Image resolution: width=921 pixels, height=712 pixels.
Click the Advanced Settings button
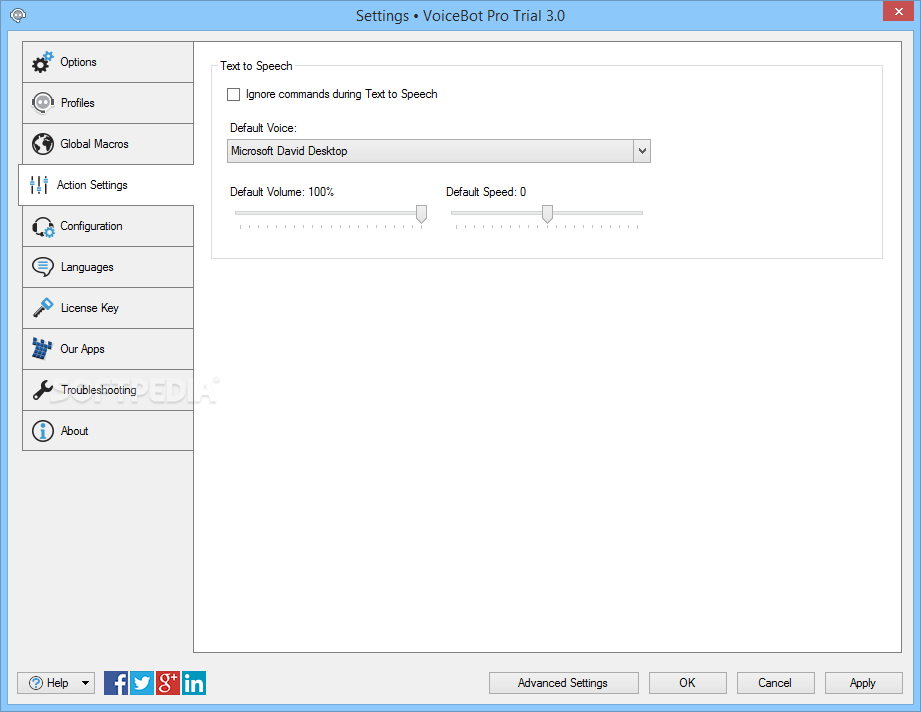pos(563,683)
